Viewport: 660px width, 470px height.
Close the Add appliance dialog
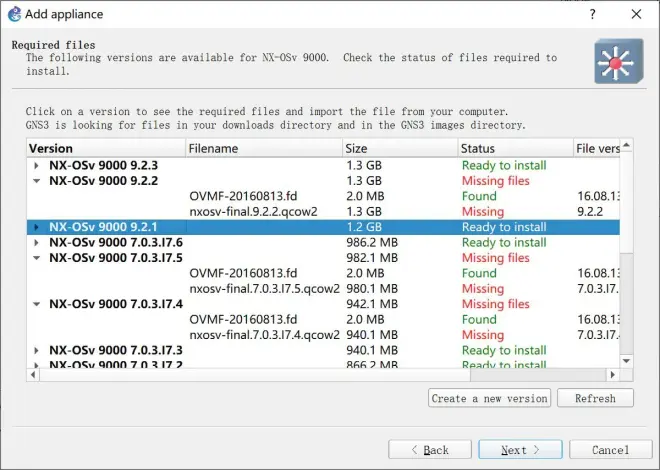point(636,14)
